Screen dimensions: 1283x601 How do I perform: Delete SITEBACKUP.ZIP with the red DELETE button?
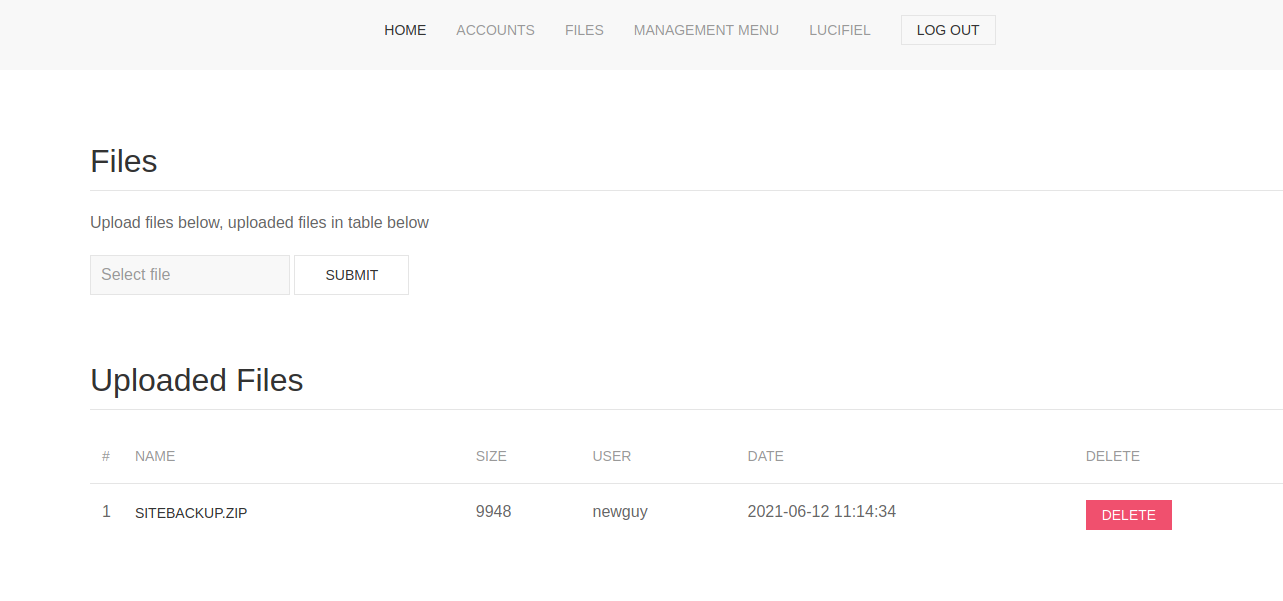(x=1129, y=515)
